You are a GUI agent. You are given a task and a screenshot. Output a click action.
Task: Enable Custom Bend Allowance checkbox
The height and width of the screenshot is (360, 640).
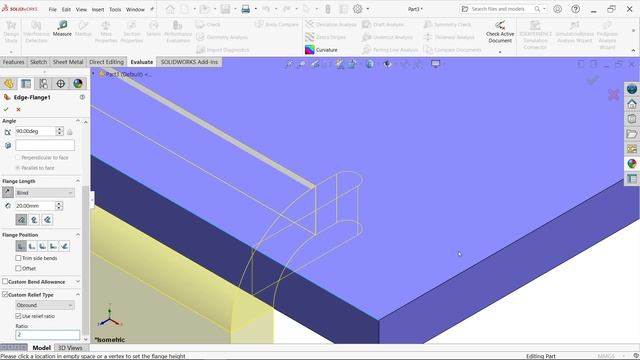[x=5, y=282]
